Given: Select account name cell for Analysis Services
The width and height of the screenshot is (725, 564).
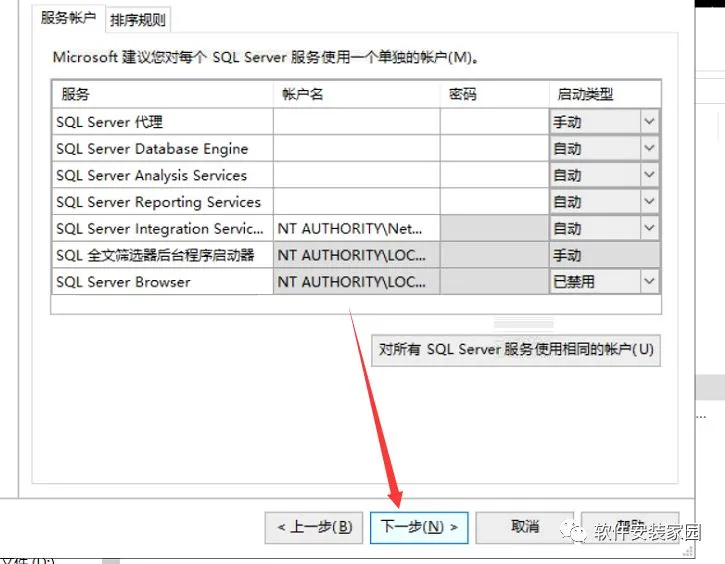Looking at the screenshot, I should coord(356,175).
